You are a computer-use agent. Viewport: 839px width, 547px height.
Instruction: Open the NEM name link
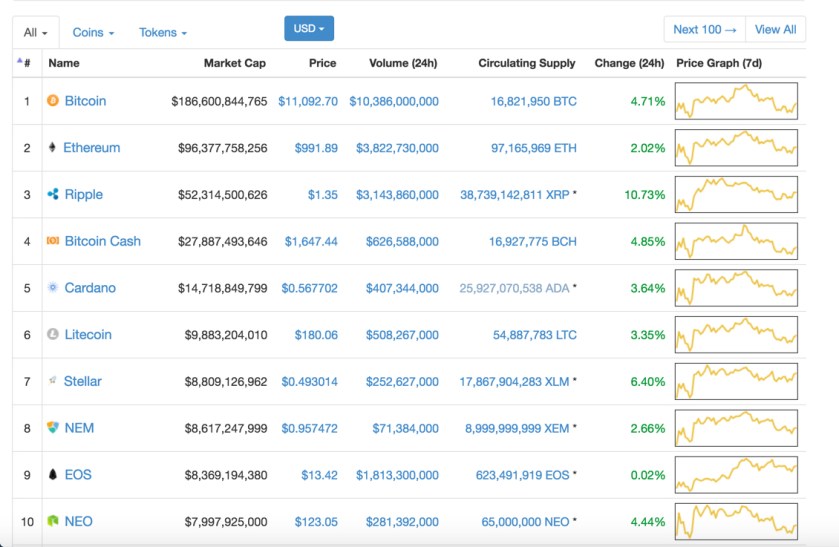point(79,428)
